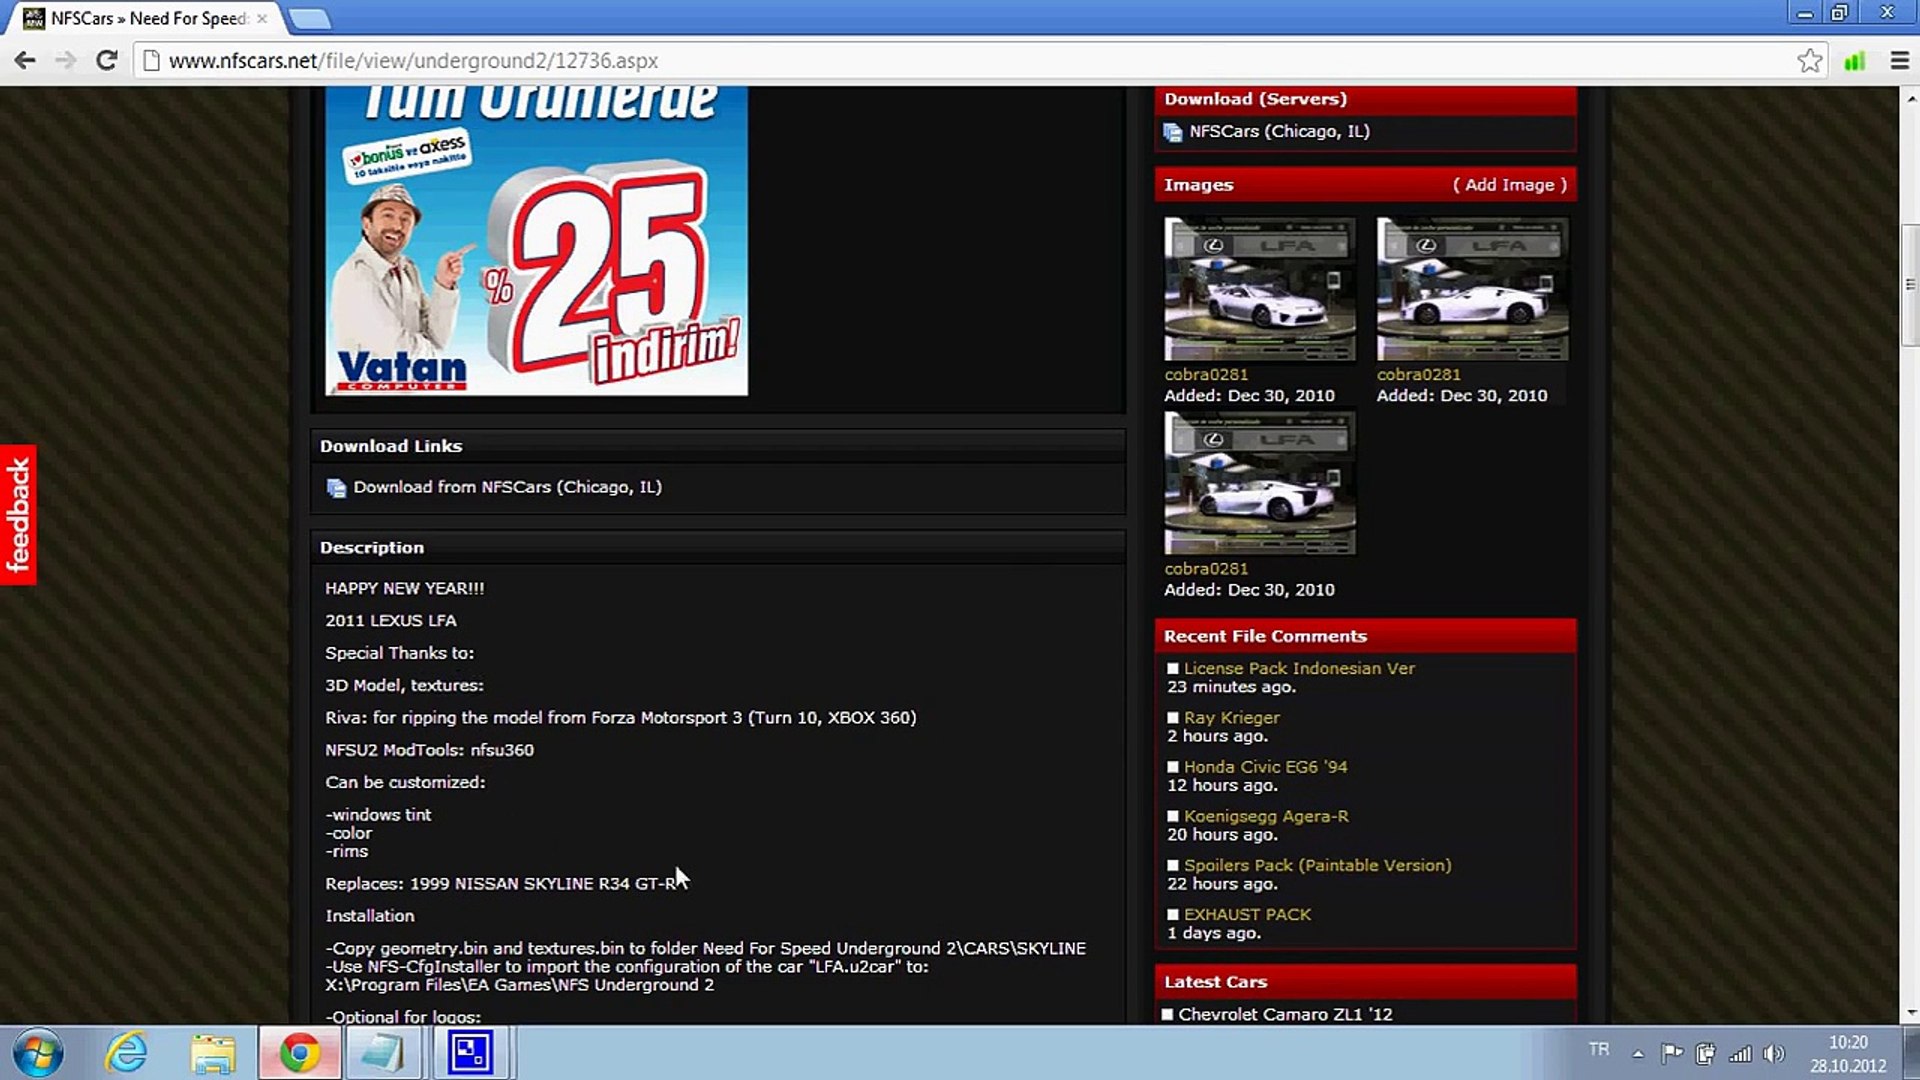Click the red feedback side tab

point(18,514)
